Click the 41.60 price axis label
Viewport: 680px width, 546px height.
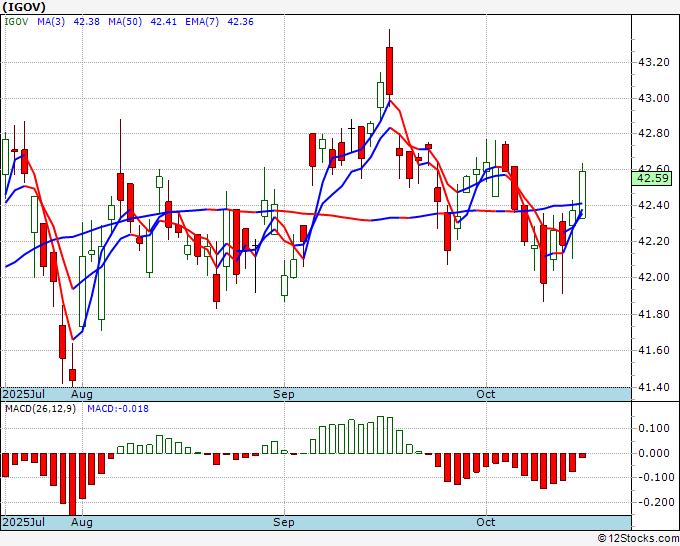654,350
